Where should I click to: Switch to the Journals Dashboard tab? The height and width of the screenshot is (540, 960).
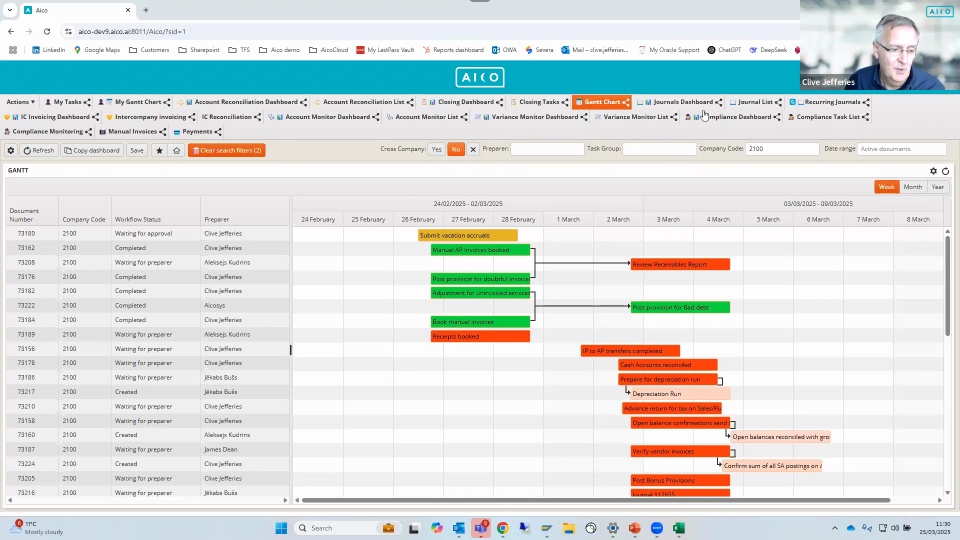pos(682,102)
